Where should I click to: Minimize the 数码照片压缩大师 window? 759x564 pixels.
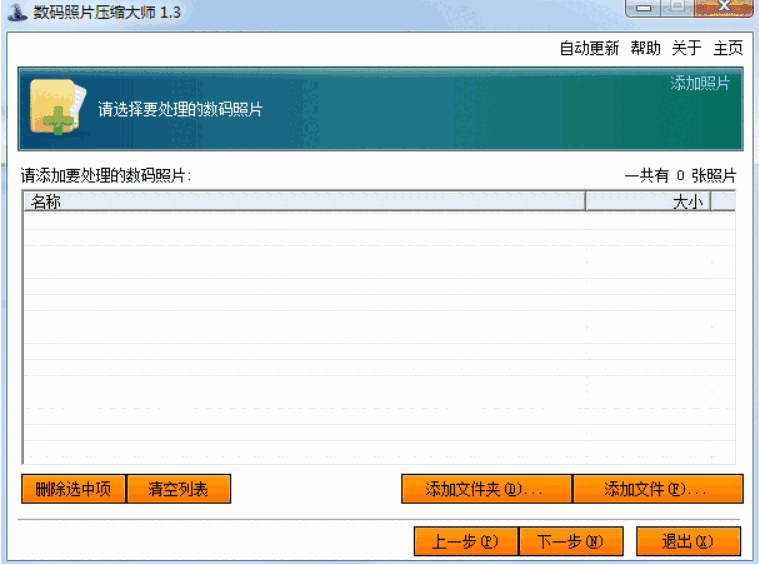pyautogui.click(x=643, y=8)
